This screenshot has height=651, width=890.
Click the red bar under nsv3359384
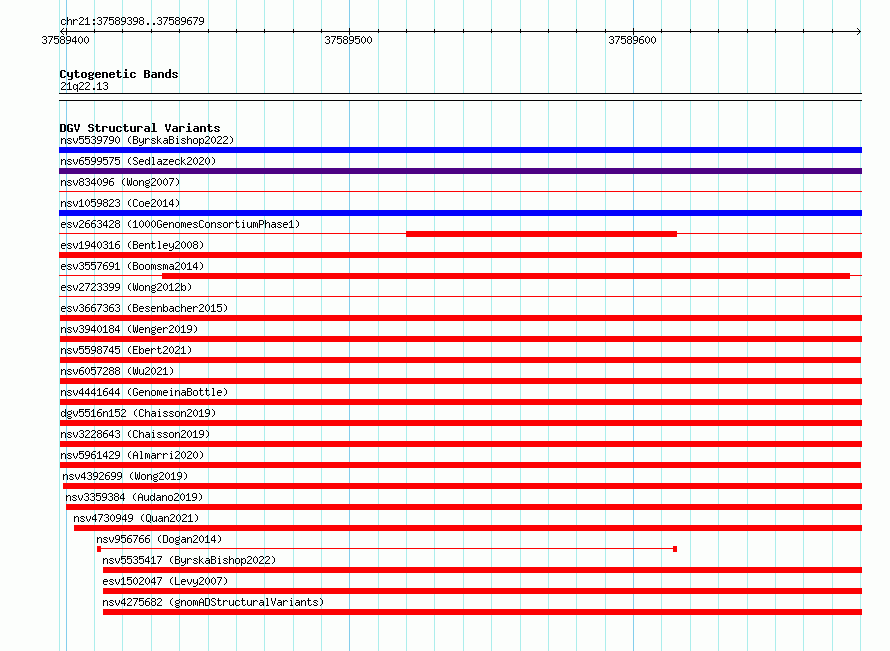pos(464,507)
